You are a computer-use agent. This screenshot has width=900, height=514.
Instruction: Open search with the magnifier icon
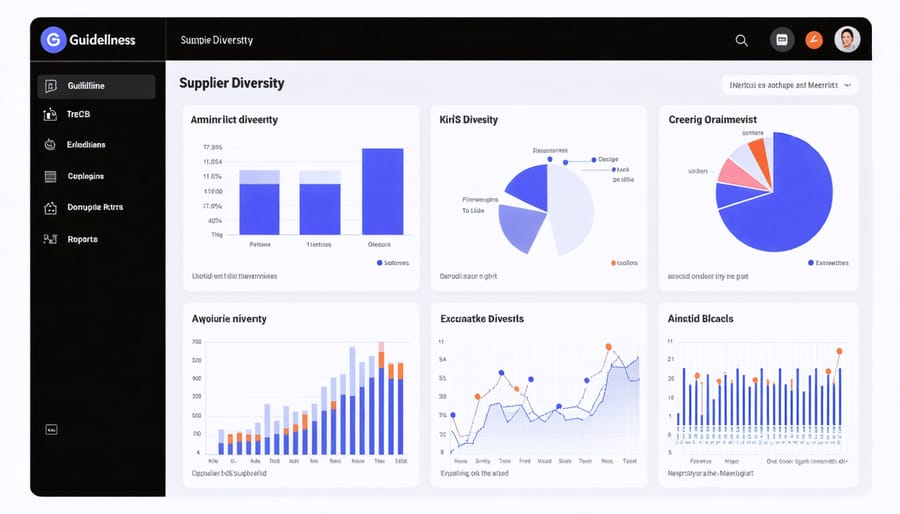point(741,40)
